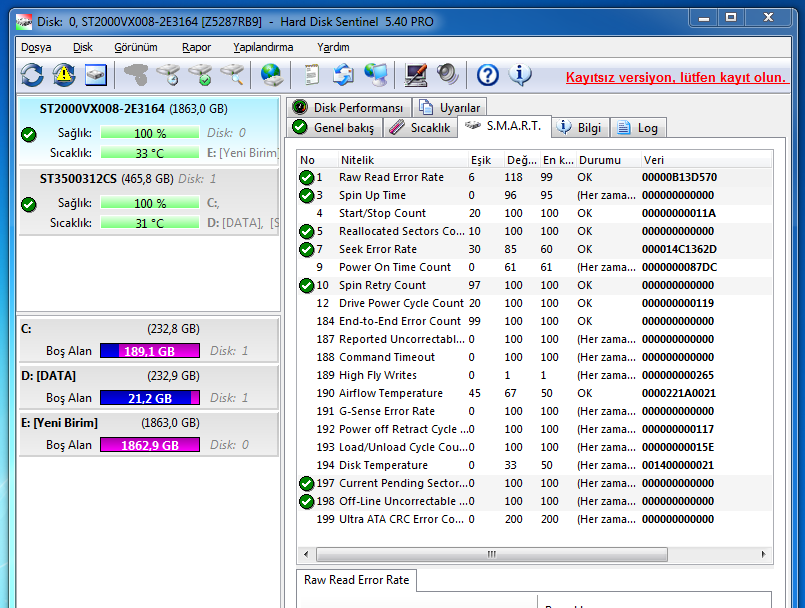The width and height of the screenshot is (805, 608).
Task: Click the ST2000VX008 health bar showing 100 %
Action: click(x=150, y=133)
